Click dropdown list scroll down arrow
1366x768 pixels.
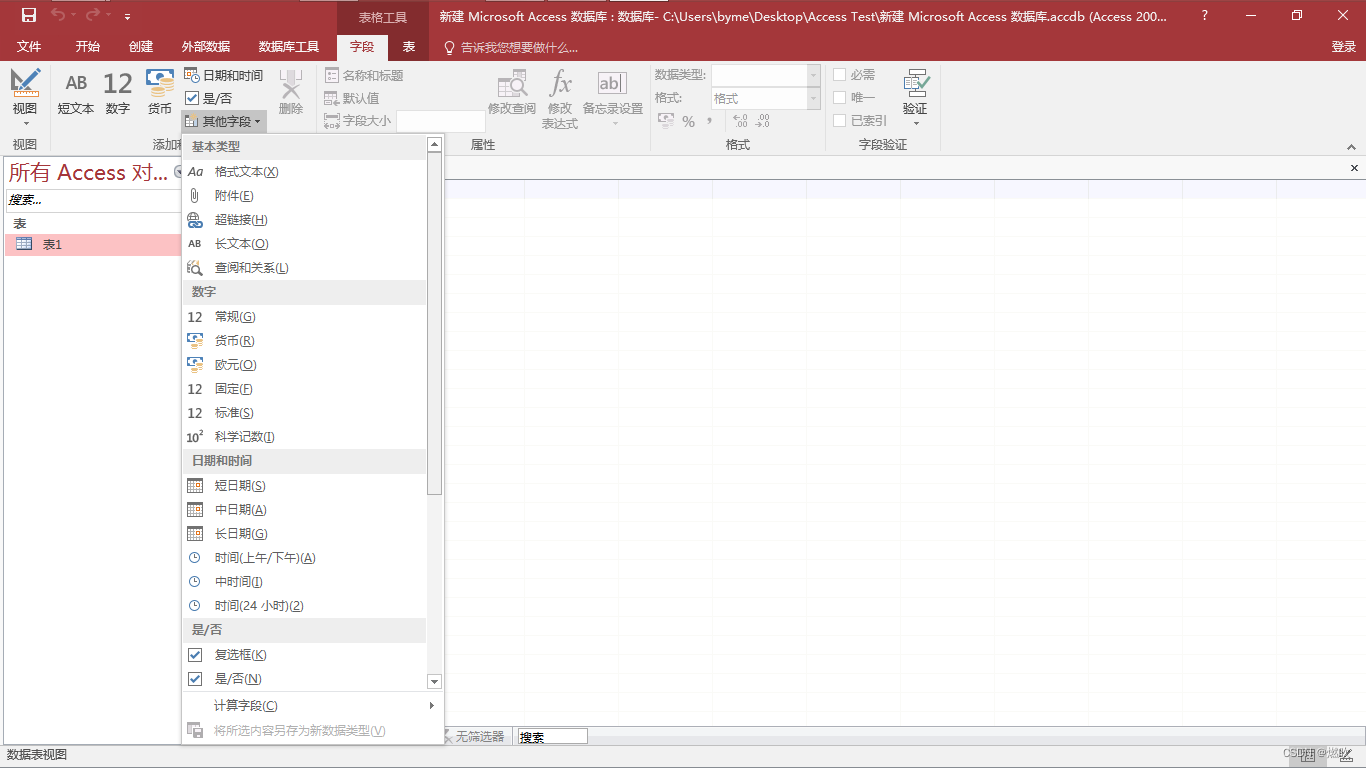coord(434,681)
